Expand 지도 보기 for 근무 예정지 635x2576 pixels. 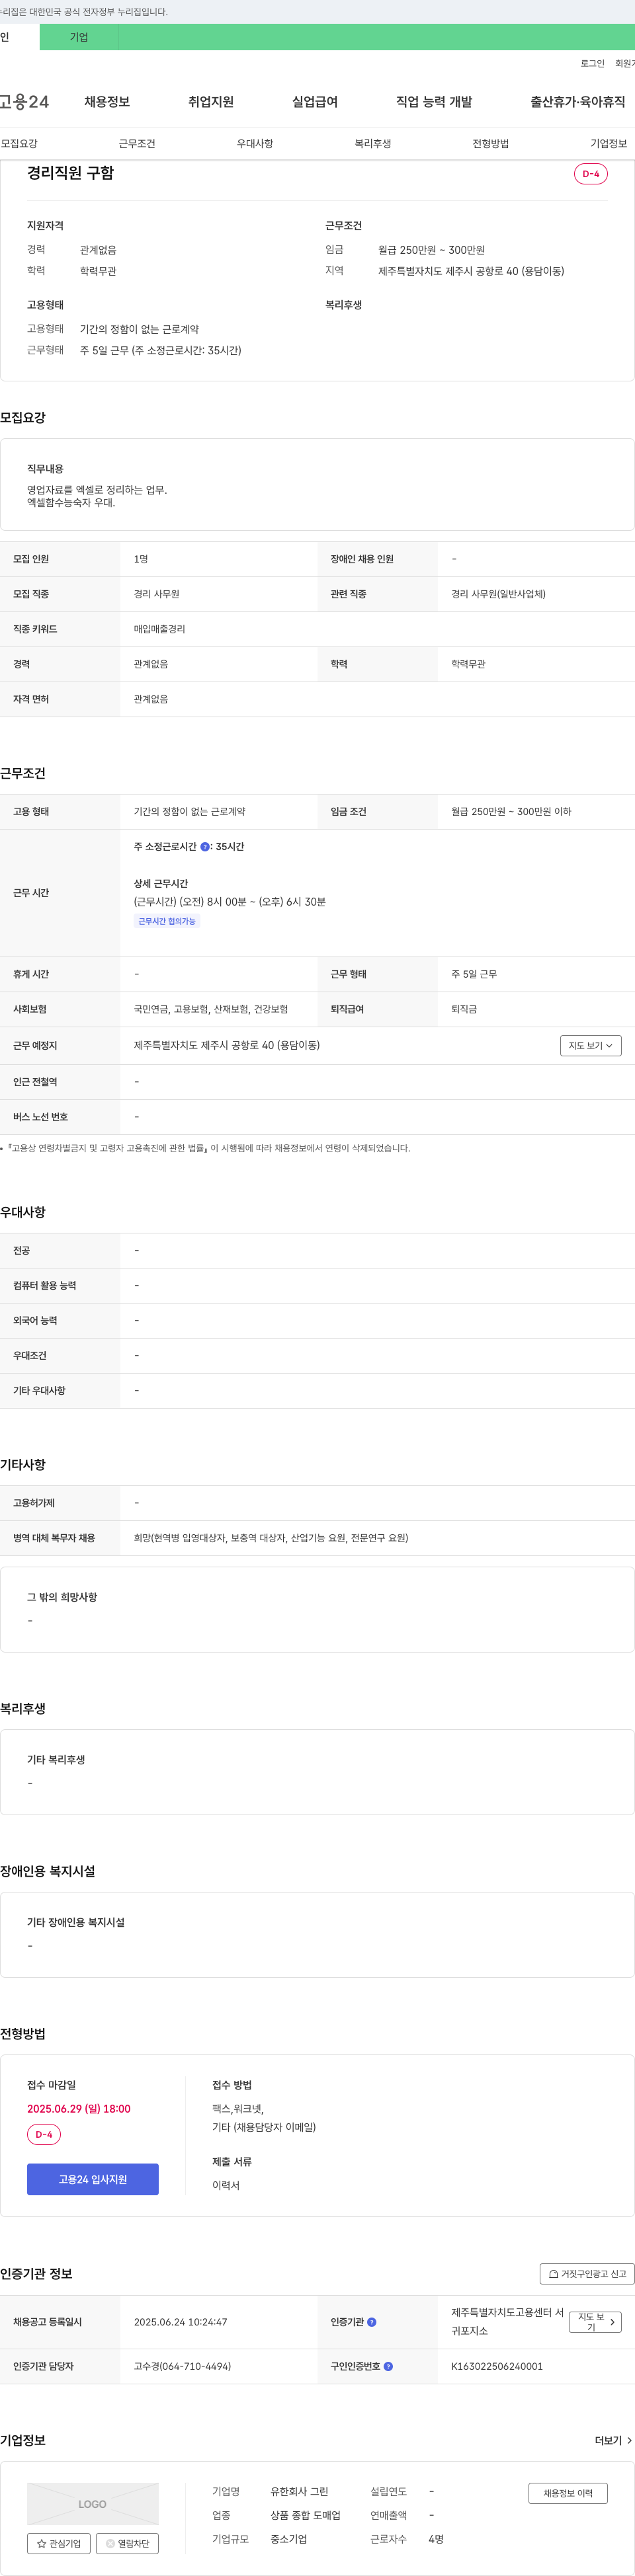591,1046
